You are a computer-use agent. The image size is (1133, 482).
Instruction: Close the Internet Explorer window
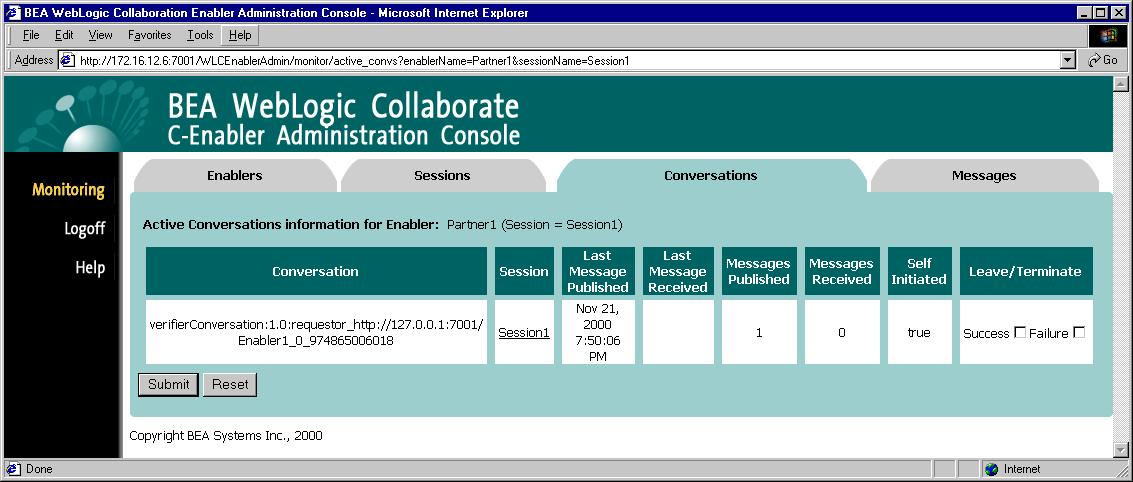tap(1118, 12)
